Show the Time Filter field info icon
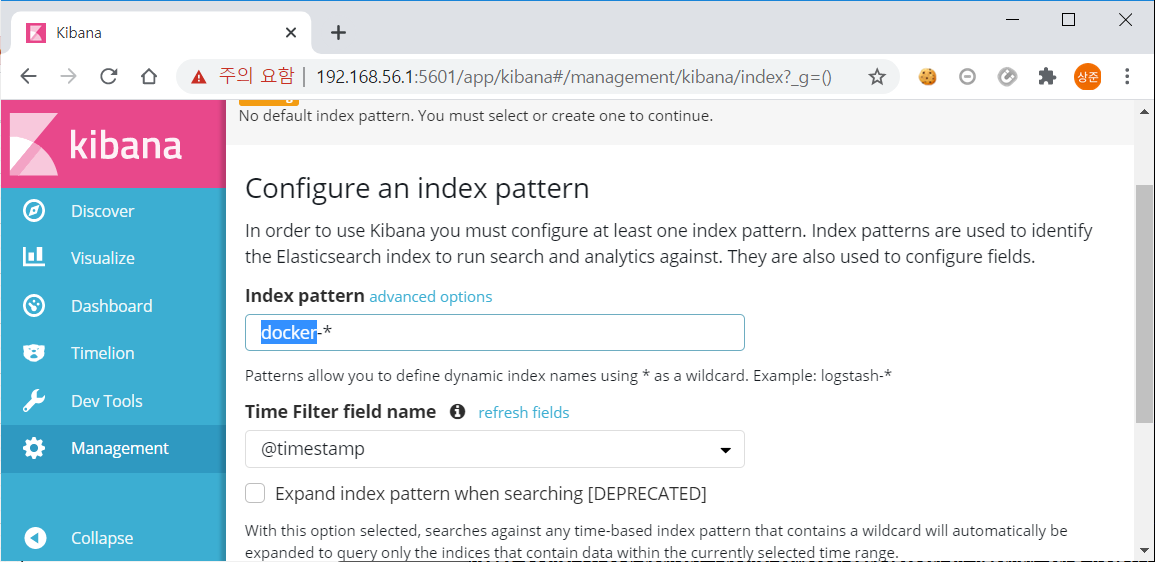The height and width of the screenshot is (562, 1155). click(457, 411)
